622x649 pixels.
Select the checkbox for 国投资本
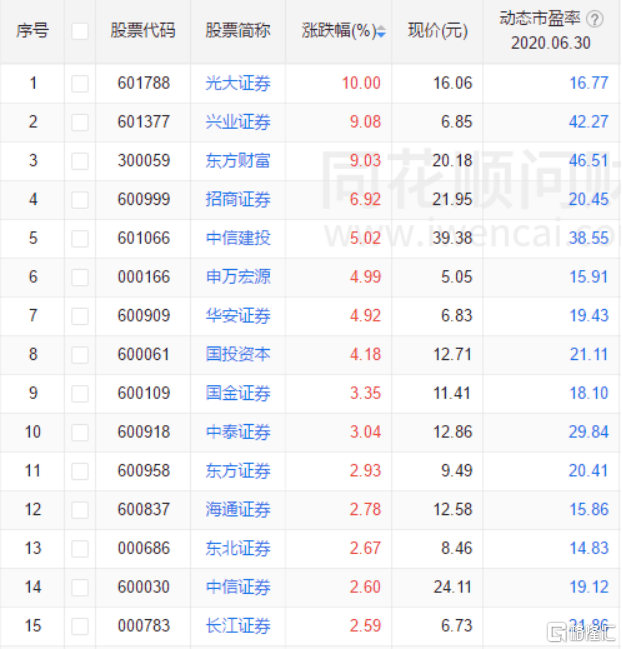[80, 355]
